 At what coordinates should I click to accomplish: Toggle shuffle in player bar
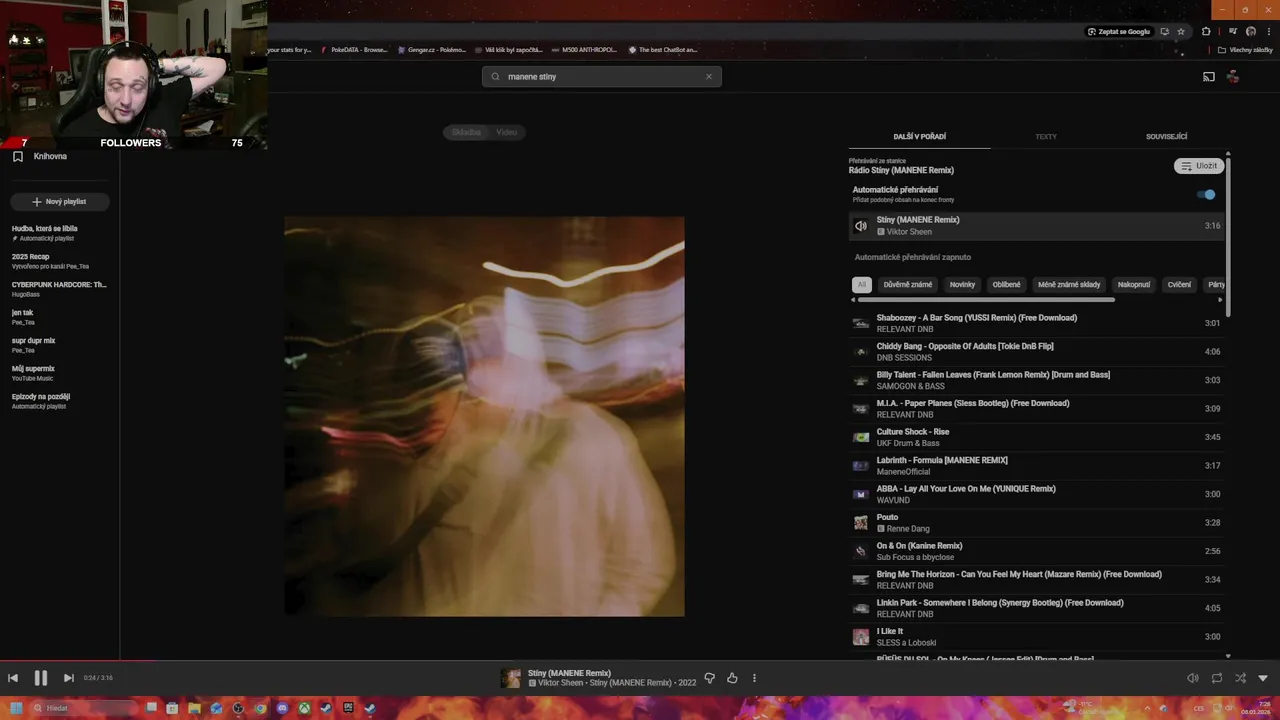point(1240,678)
